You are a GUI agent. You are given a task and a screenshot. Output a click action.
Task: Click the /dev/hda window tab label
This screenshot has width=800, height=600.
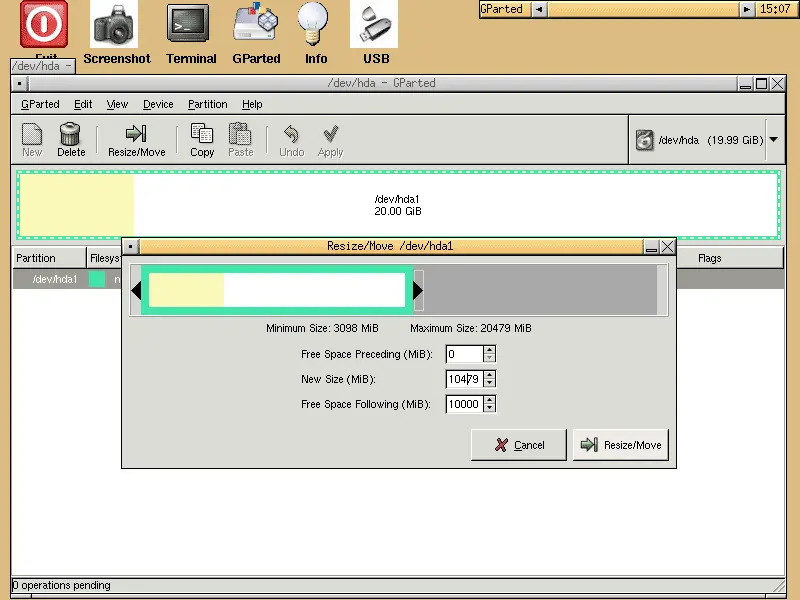42,66
